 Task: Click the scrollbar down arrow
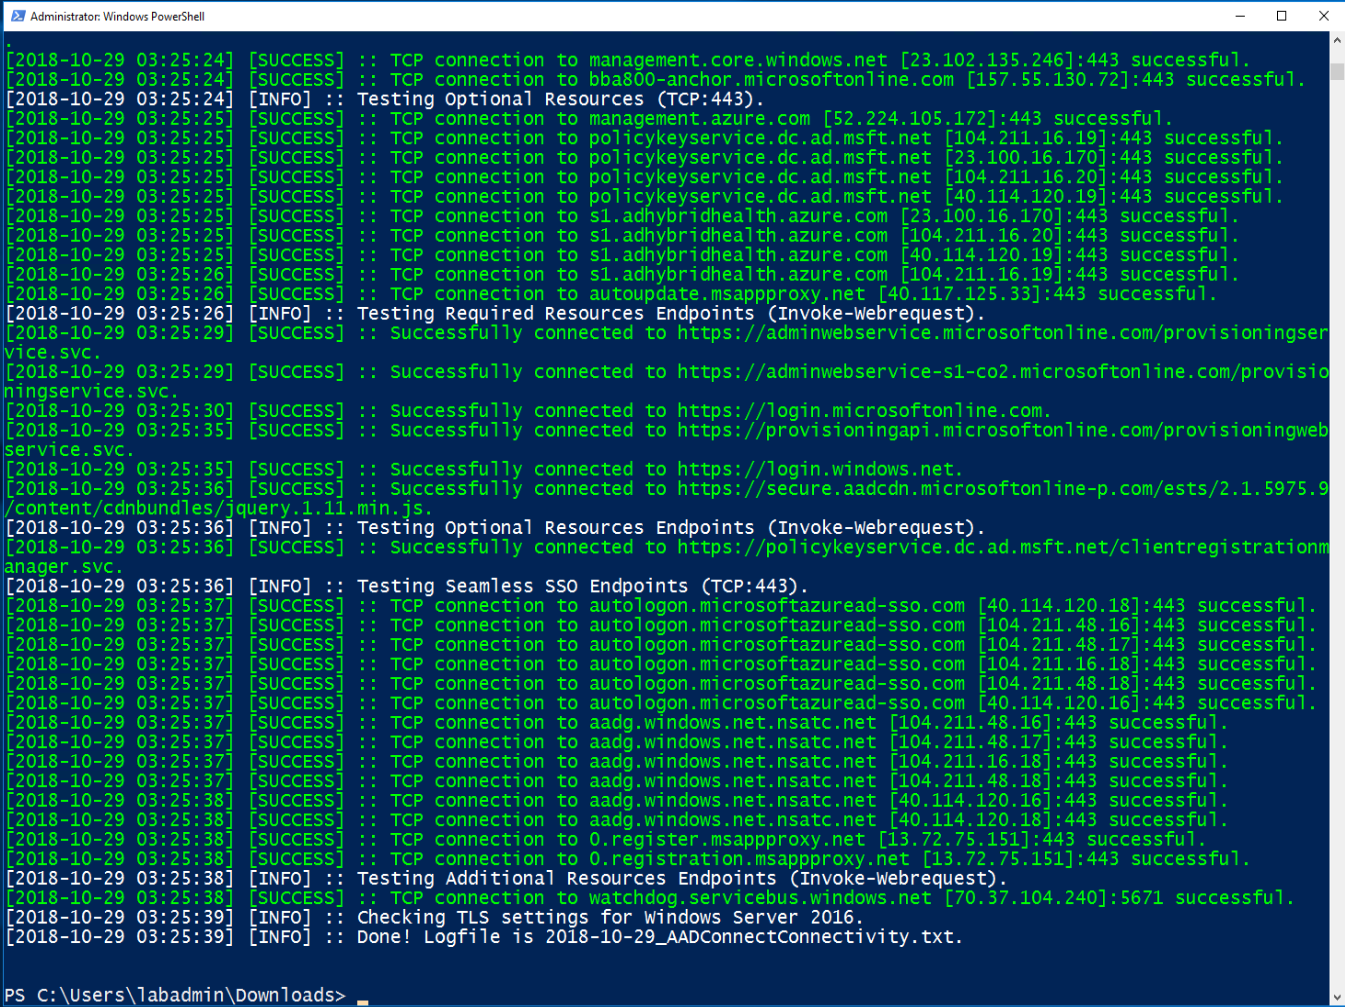point(1337,997)
